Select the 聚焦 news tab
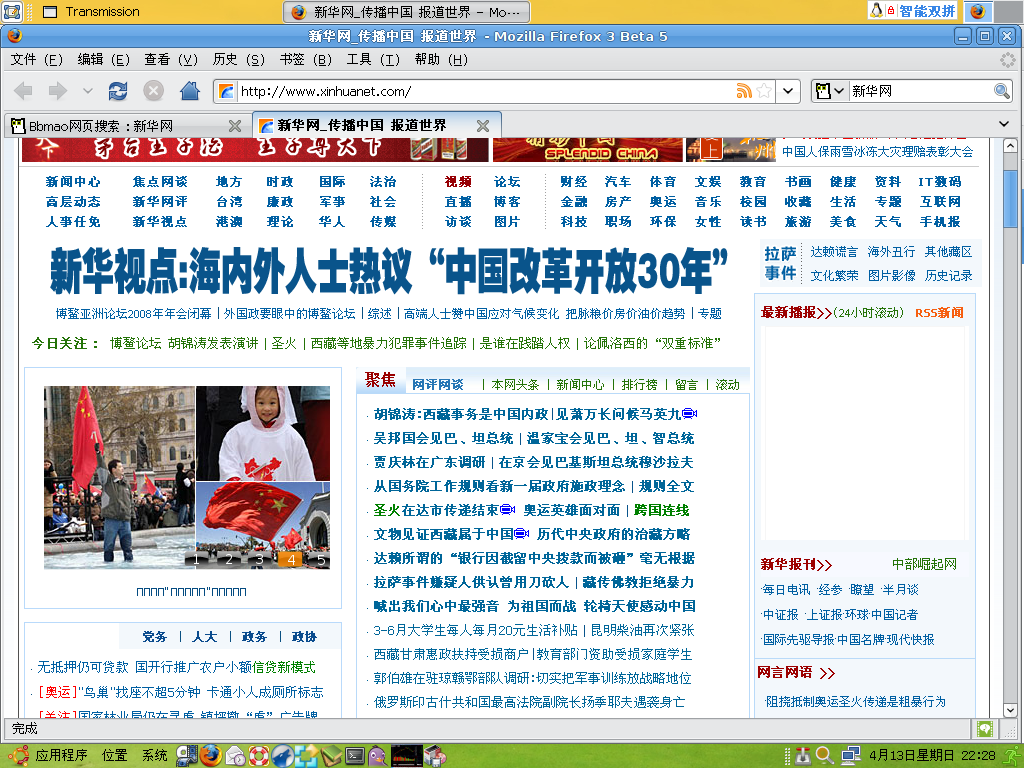 pyautogui.click(x=380, y=380)
